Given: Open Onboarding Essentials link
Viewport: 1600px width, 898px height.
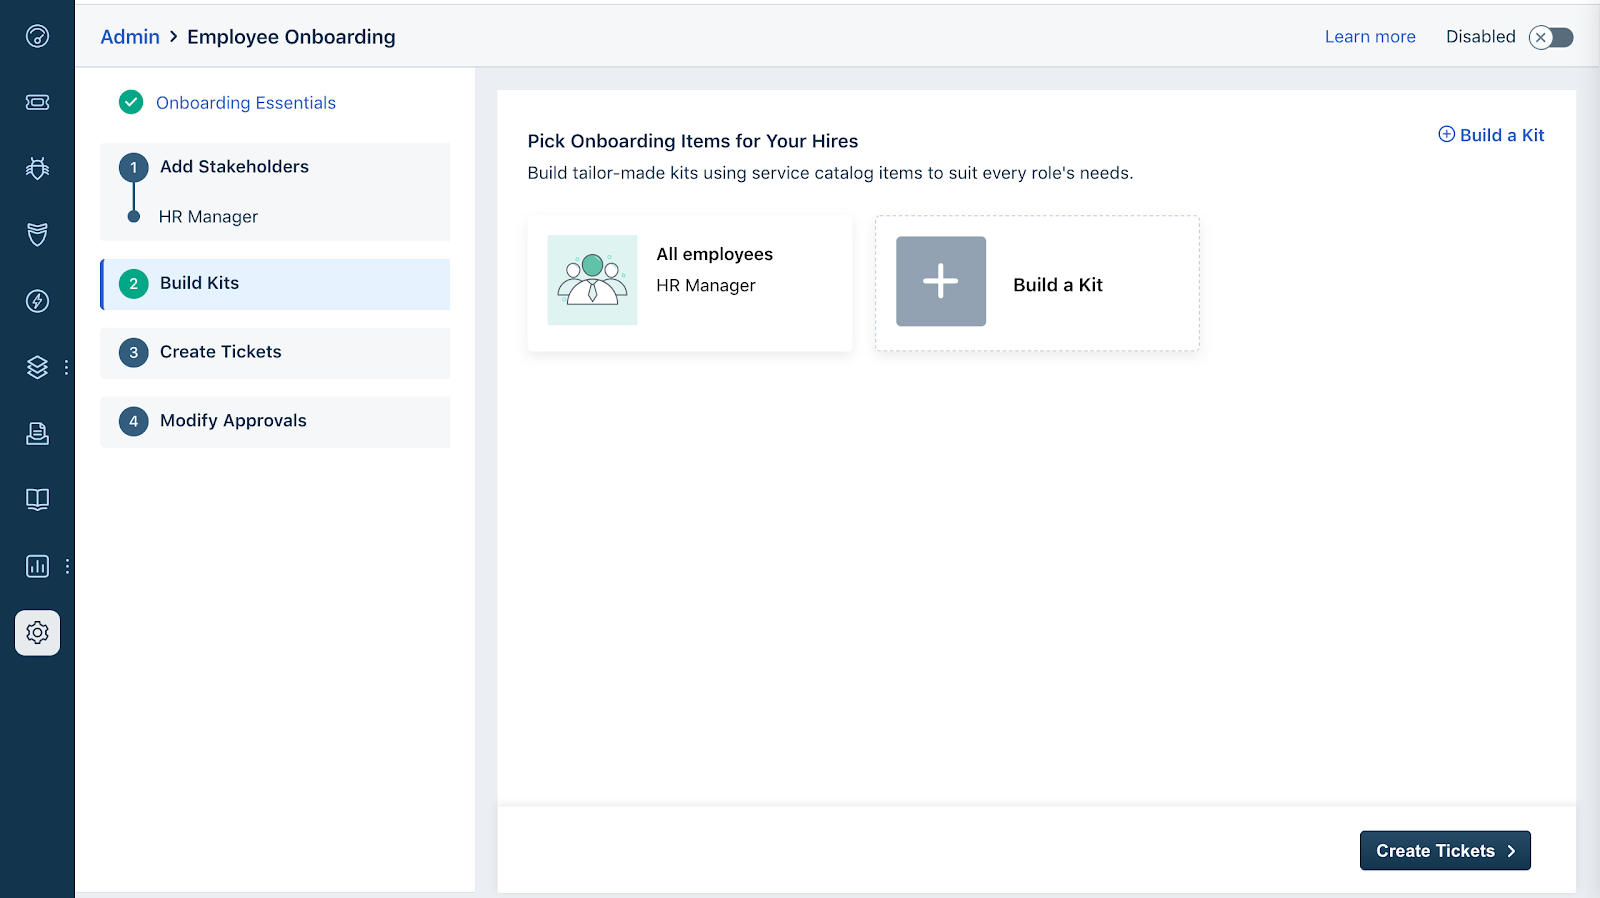Looking at the screenshot, I should [x=246, y=103].
